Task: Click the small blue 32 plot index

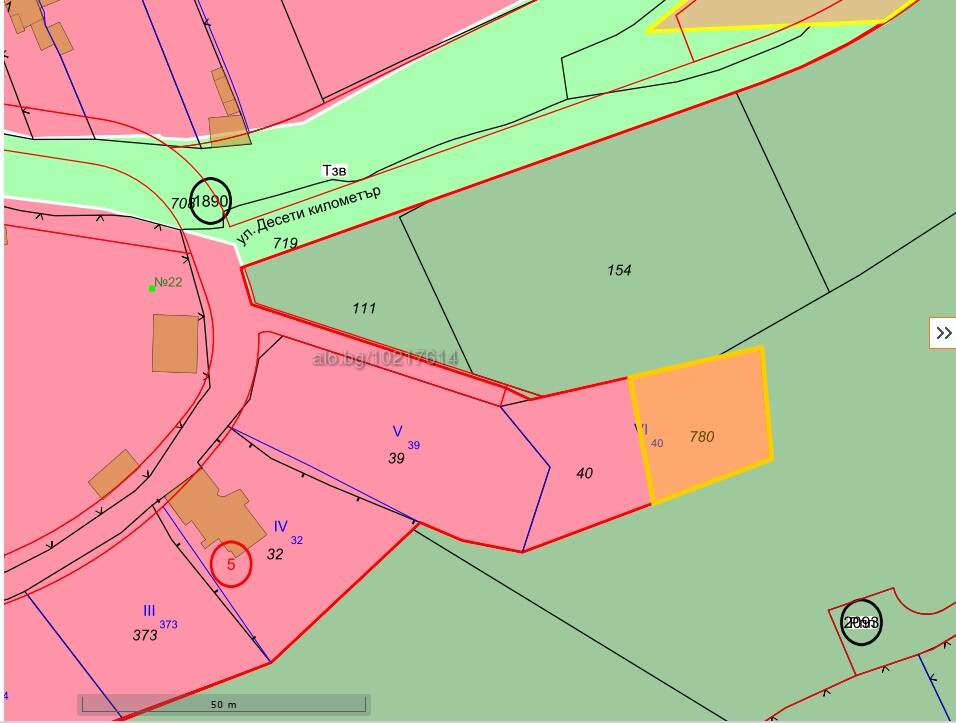Action: coord(297,540)
